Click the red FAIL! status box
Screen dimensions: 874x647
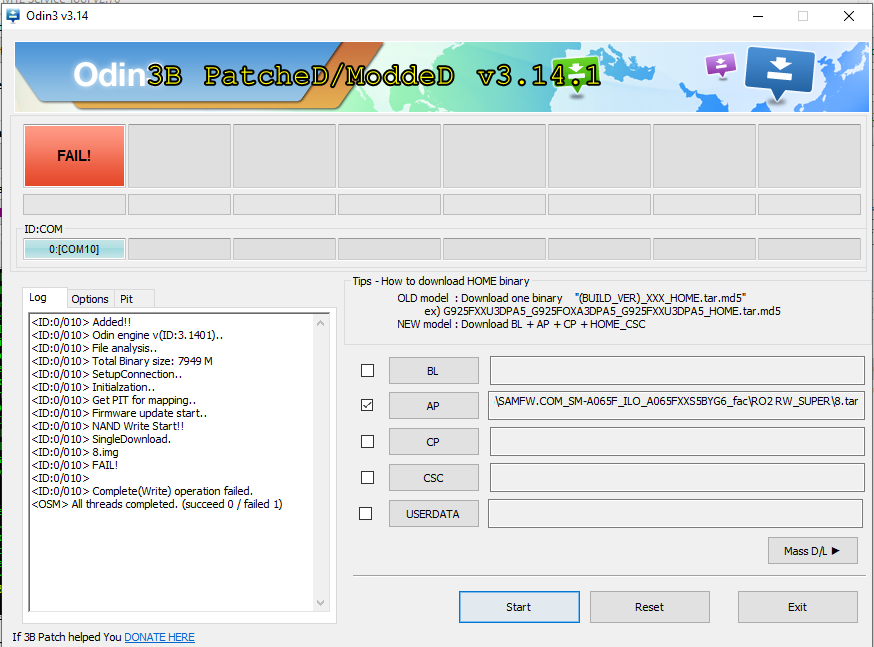[74, 156]
